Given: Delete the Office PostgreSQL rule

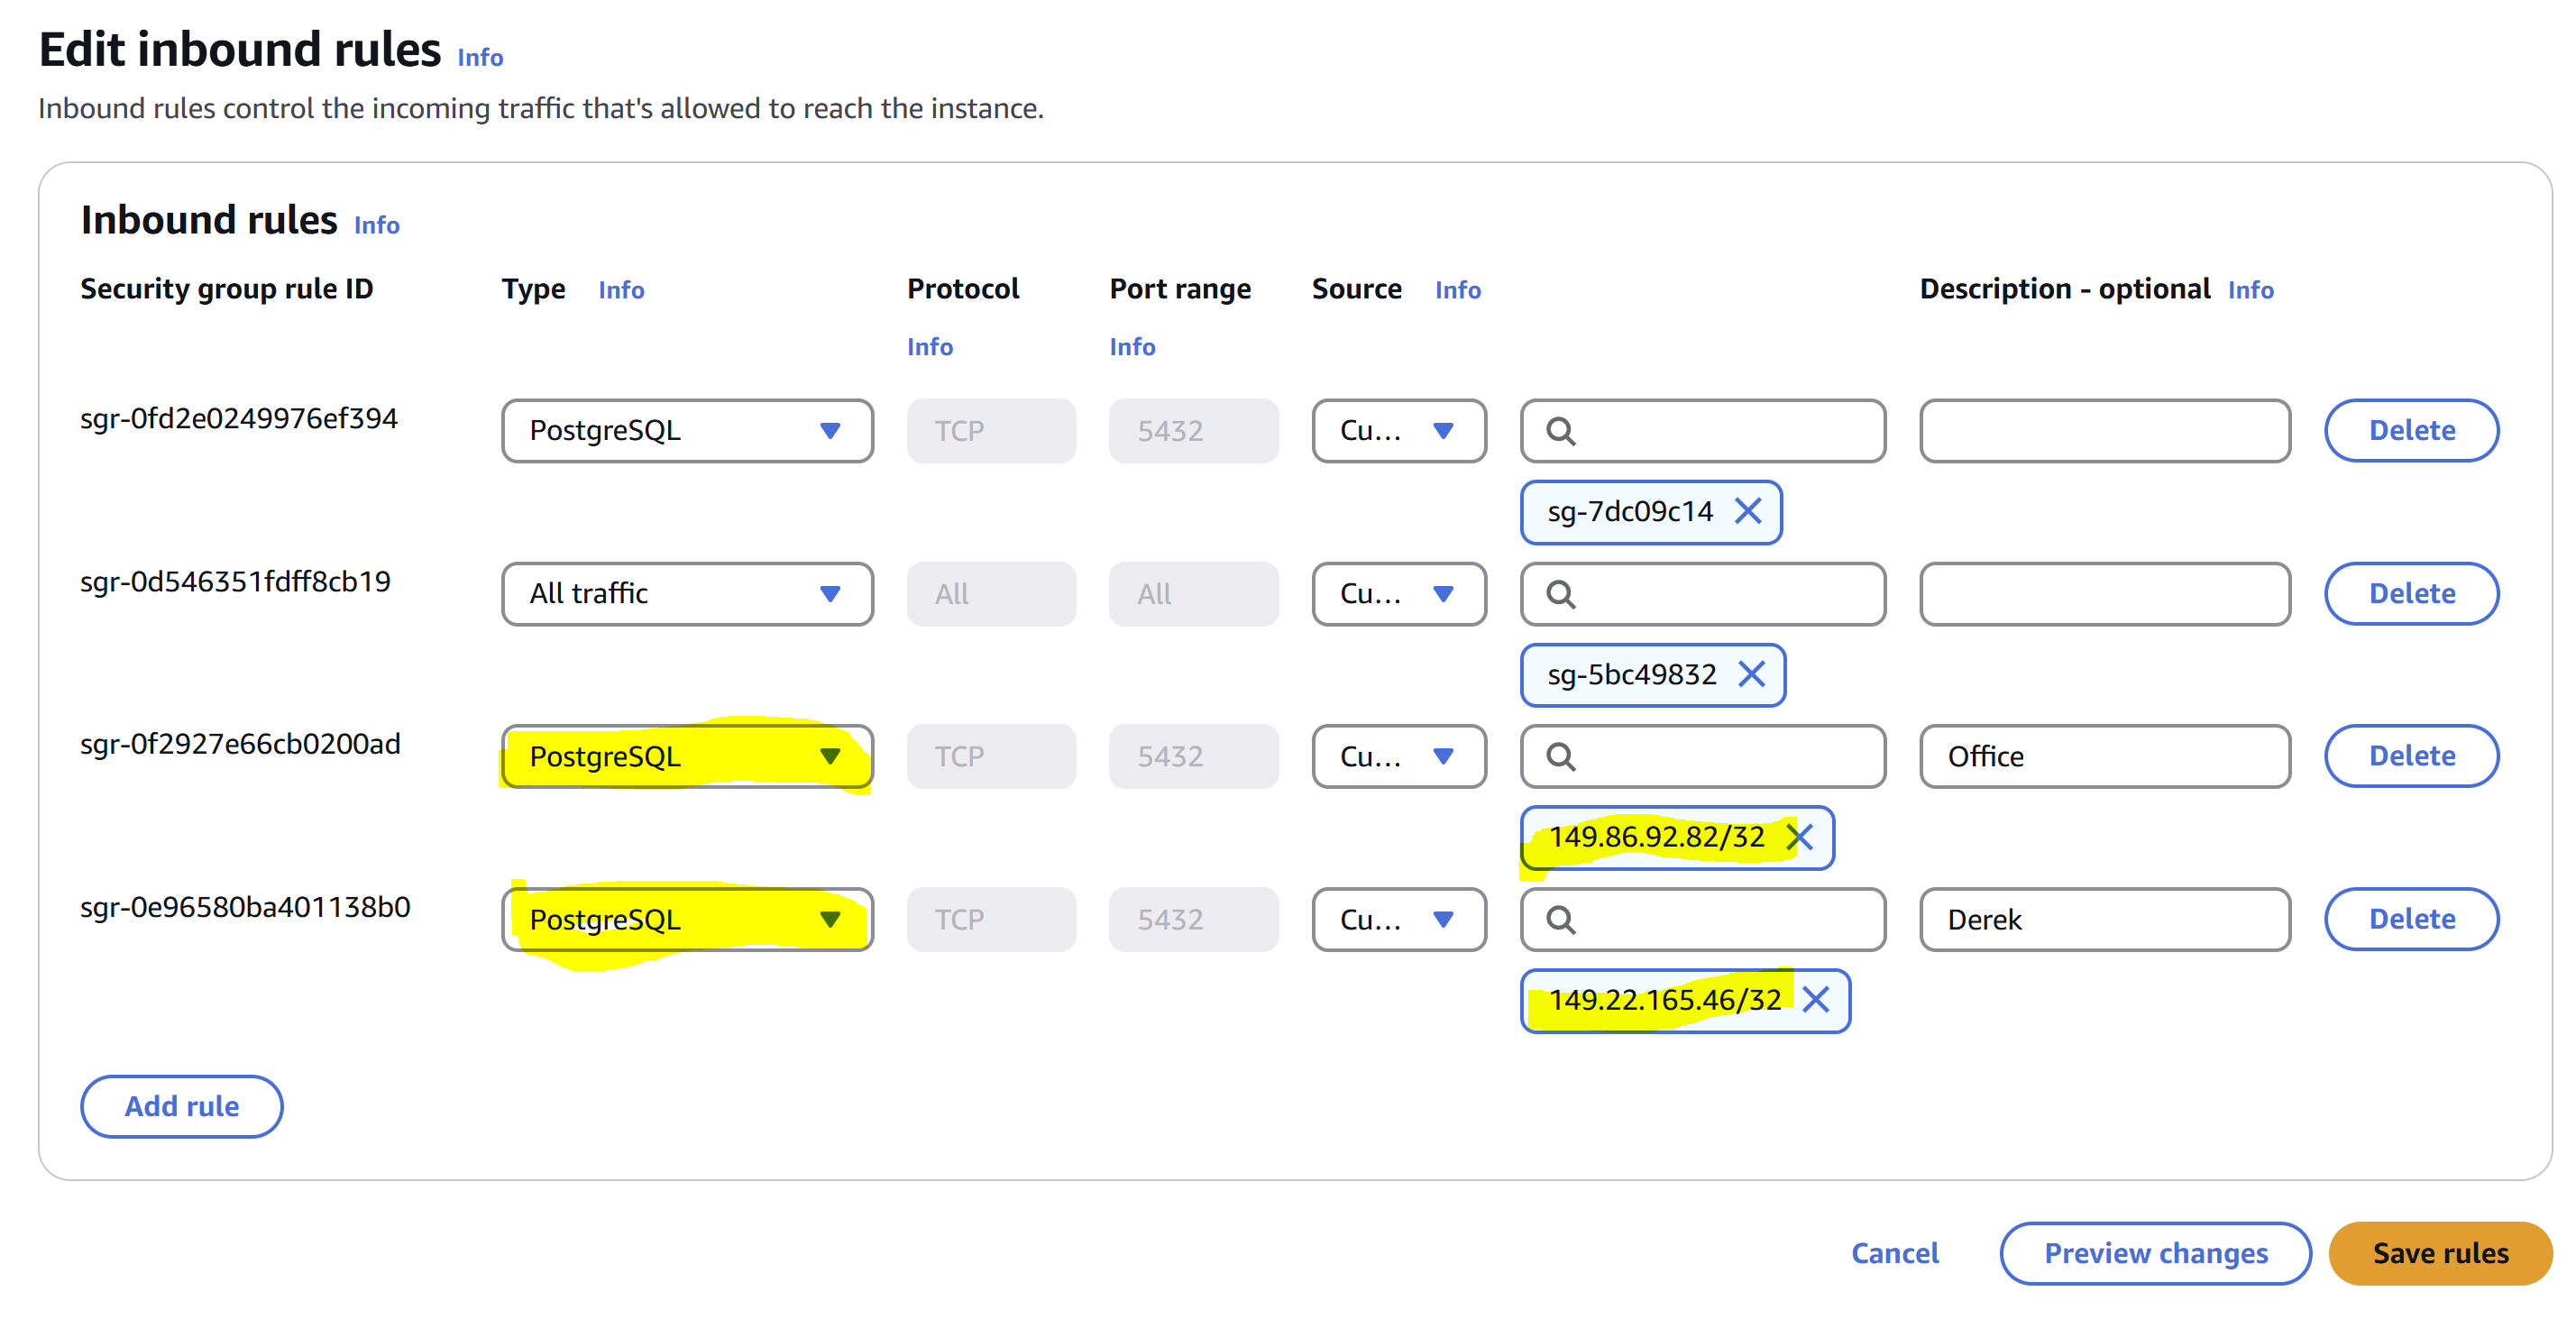Looking at the screenshot, I should pos(2411,757).
